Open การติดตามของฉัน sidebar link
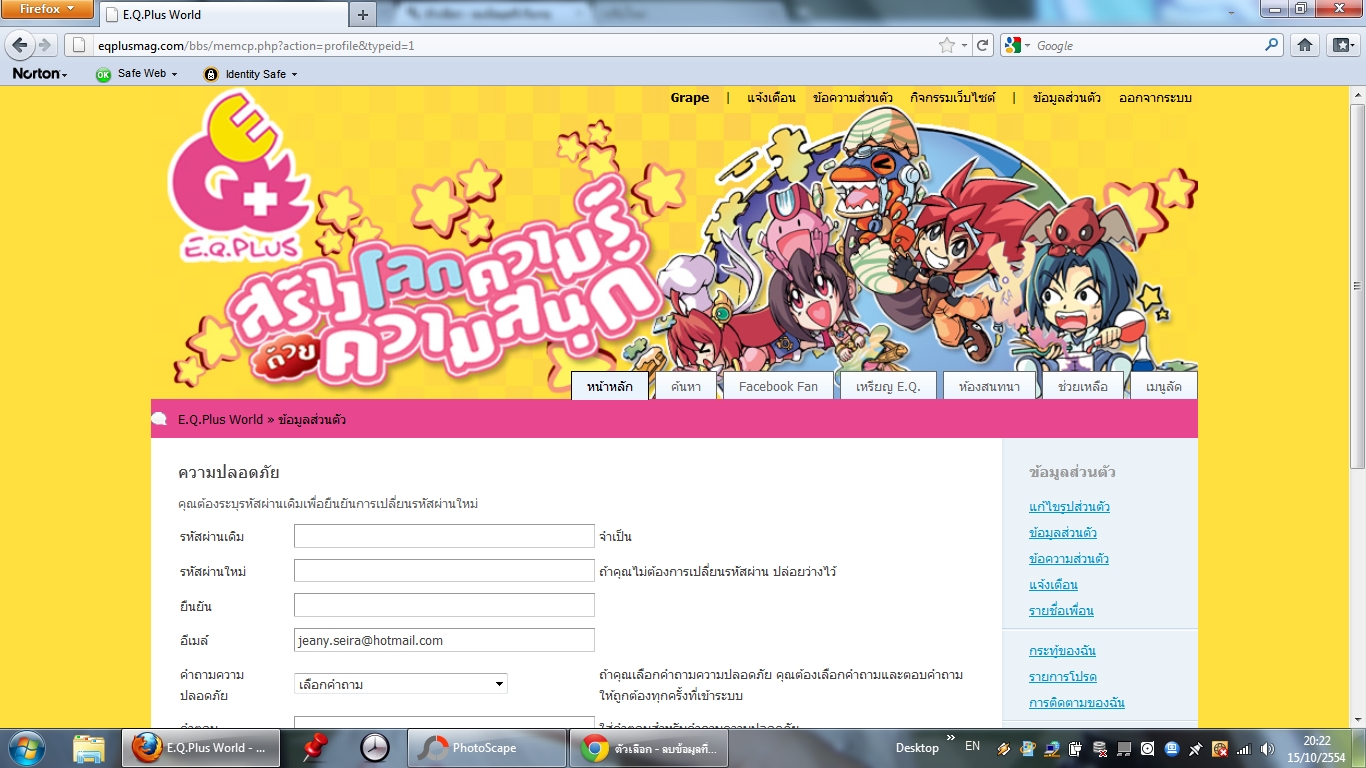 point(1076,703)
